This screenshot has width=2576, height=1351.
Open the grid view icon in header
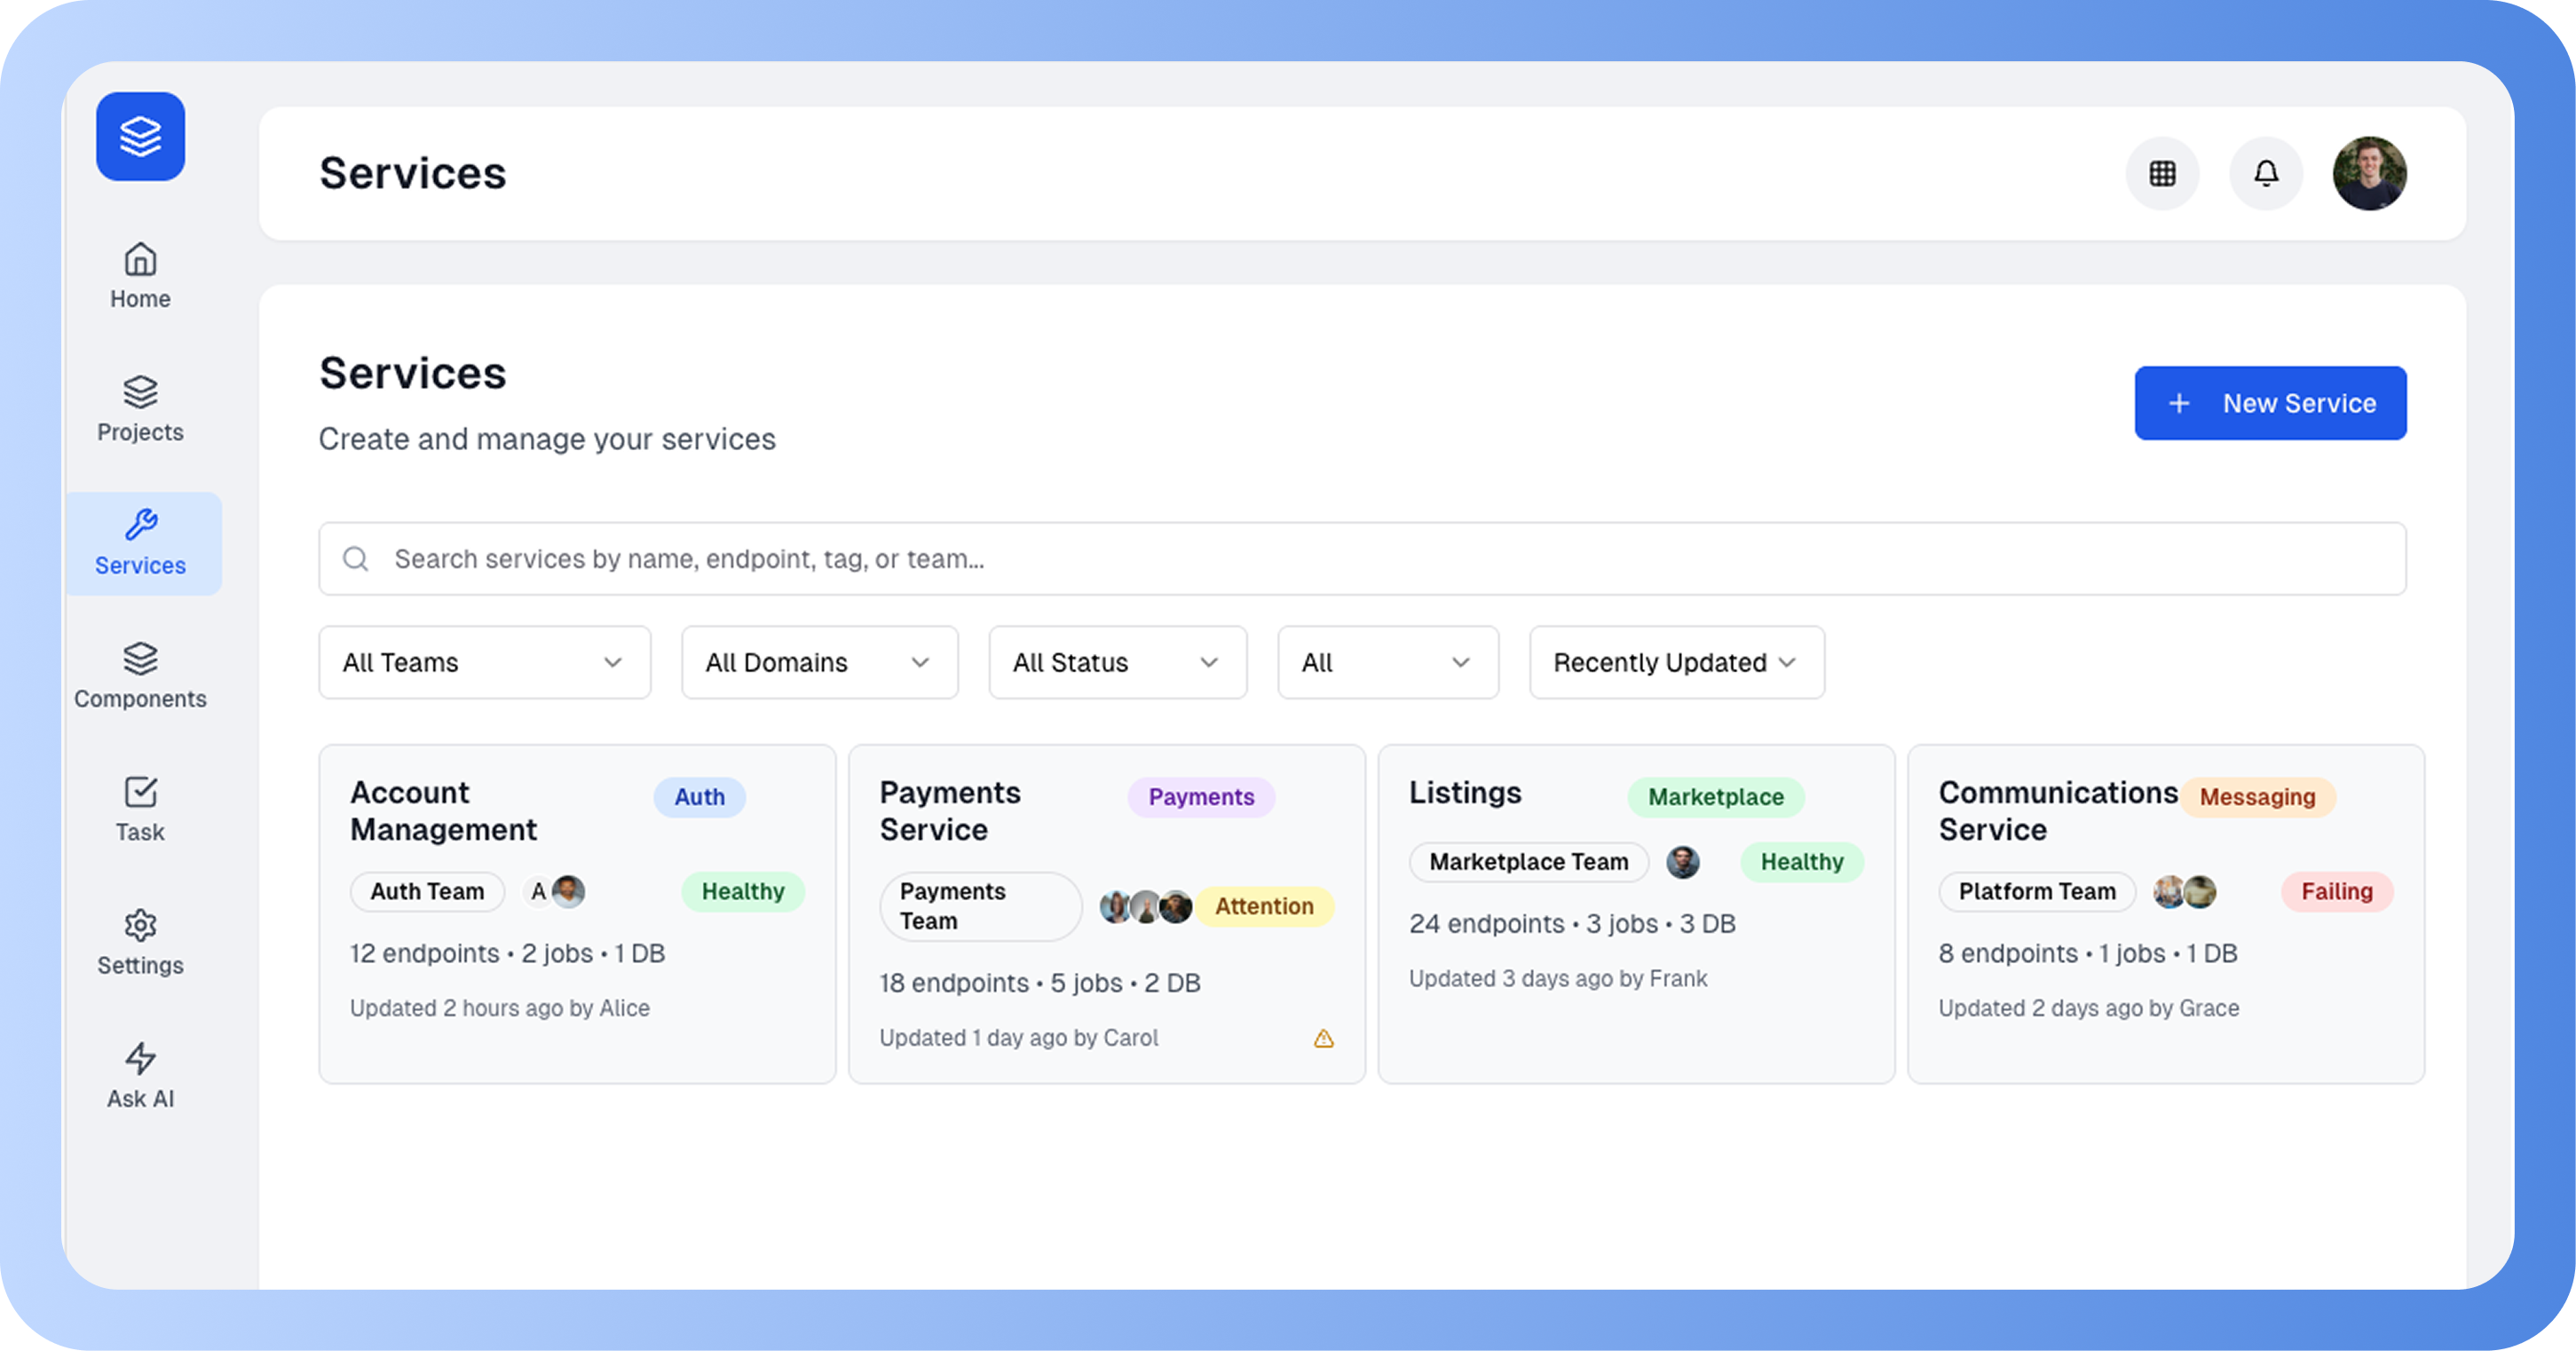tap(2162, 174)
